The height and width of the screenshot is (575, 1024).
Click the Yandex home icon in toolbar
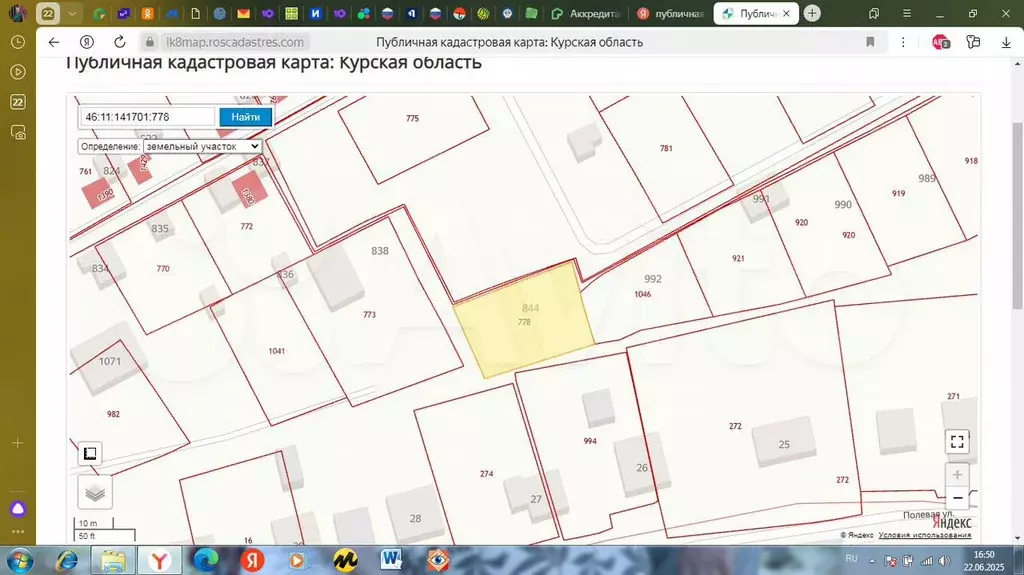click(87, 42)
